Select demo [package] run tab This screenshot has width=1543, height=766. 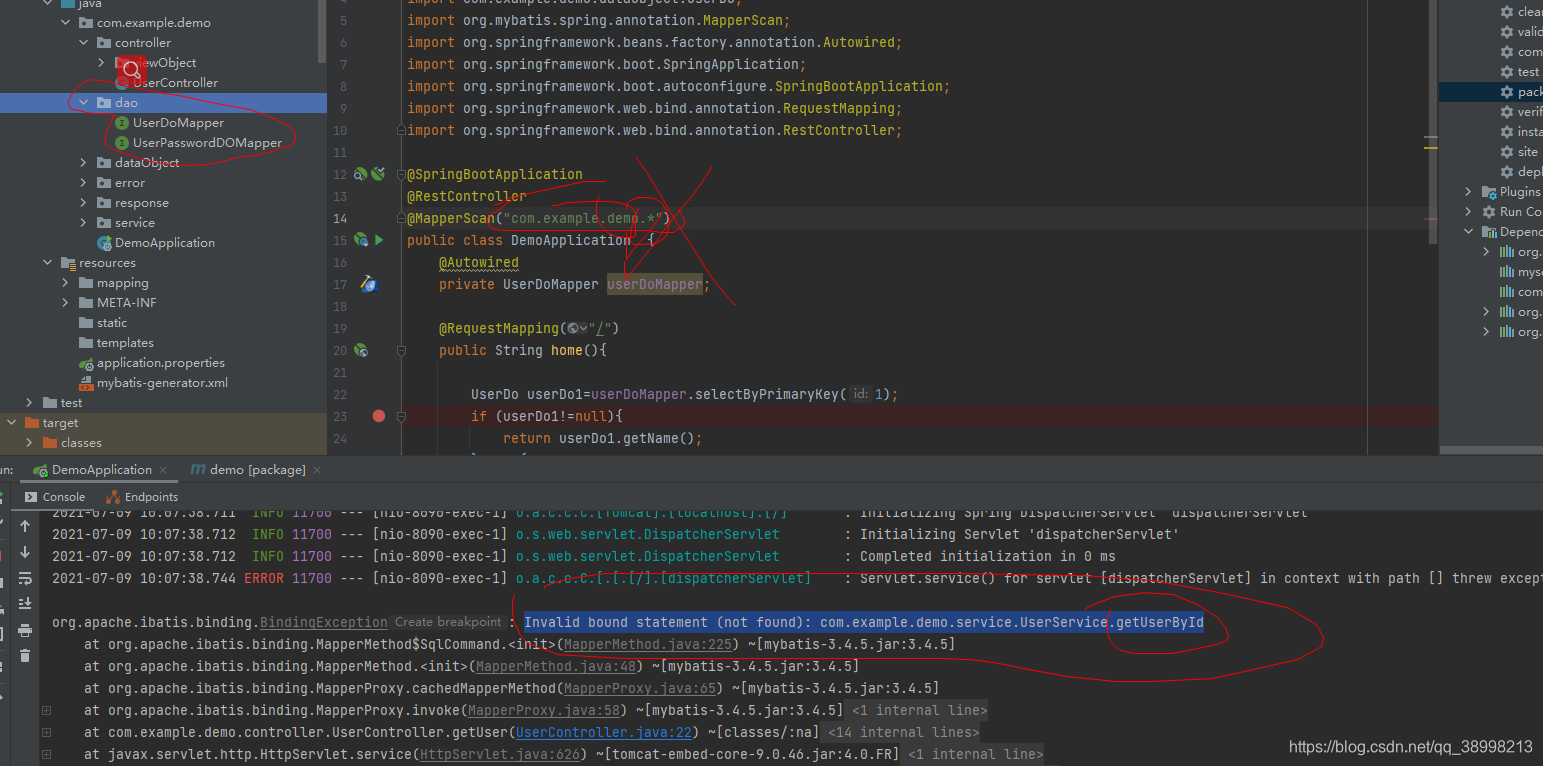point(248,470)
